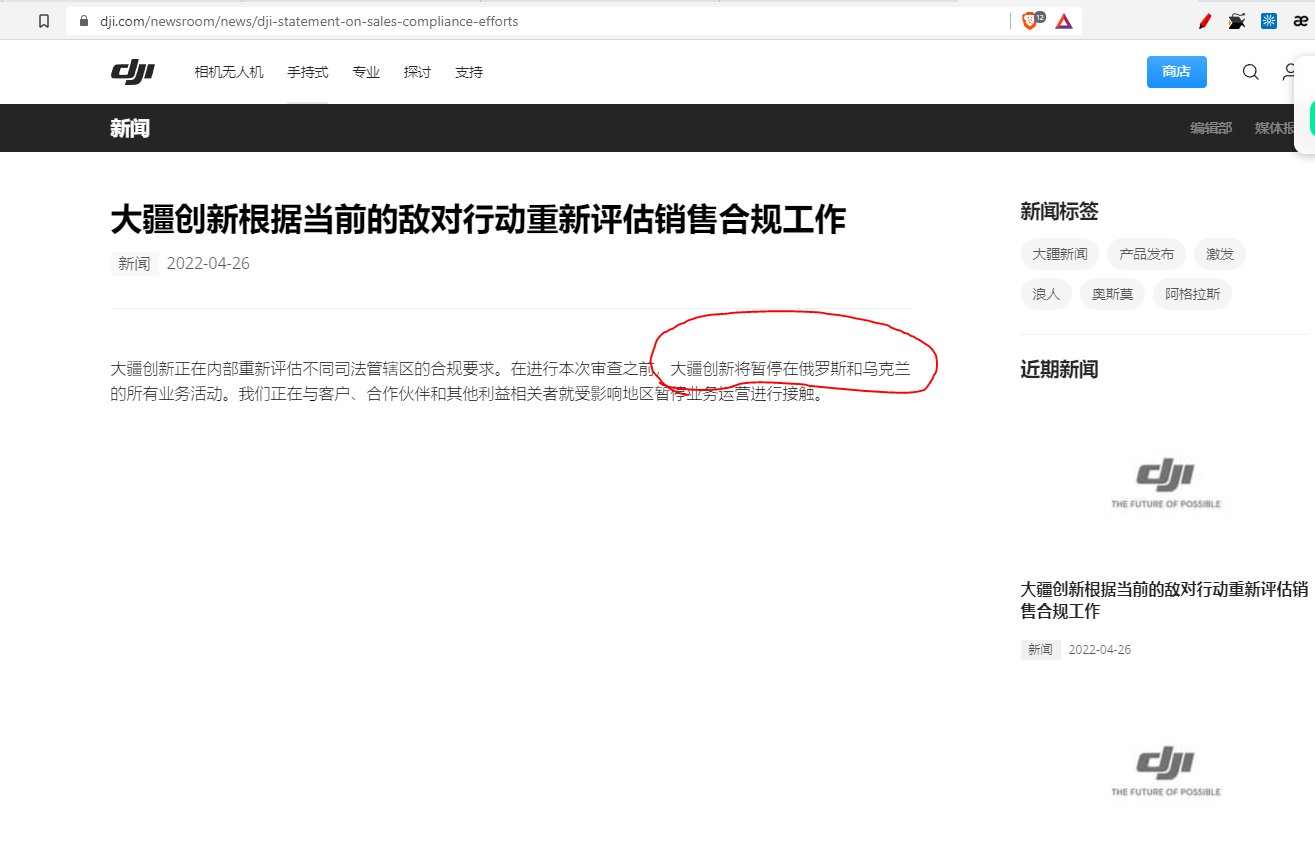1315x841 pixels.
Task: Click the 近期新闻 heading
Action: point(1059,369)
